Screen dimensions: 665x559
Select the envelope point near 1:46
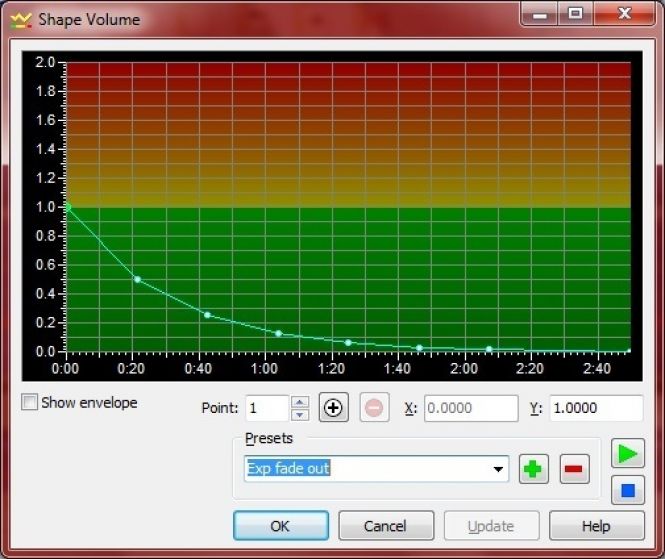[419, 348]
